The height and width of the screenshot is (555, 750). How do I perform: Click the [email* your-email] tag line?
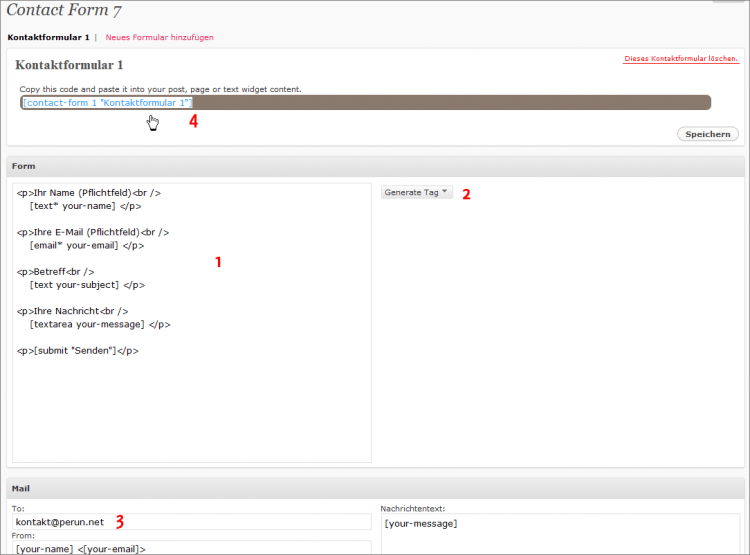click(x=86, y=245)
